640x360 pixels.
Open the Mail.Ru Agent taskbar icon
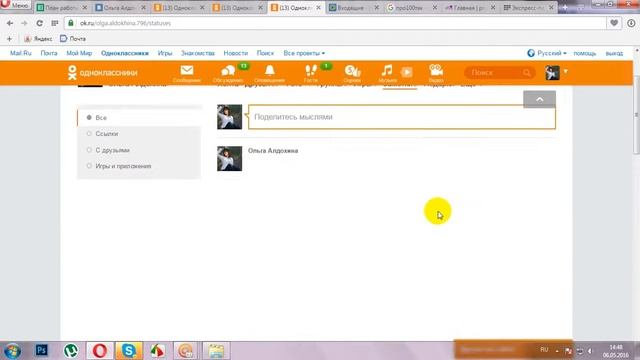point(186,351)
